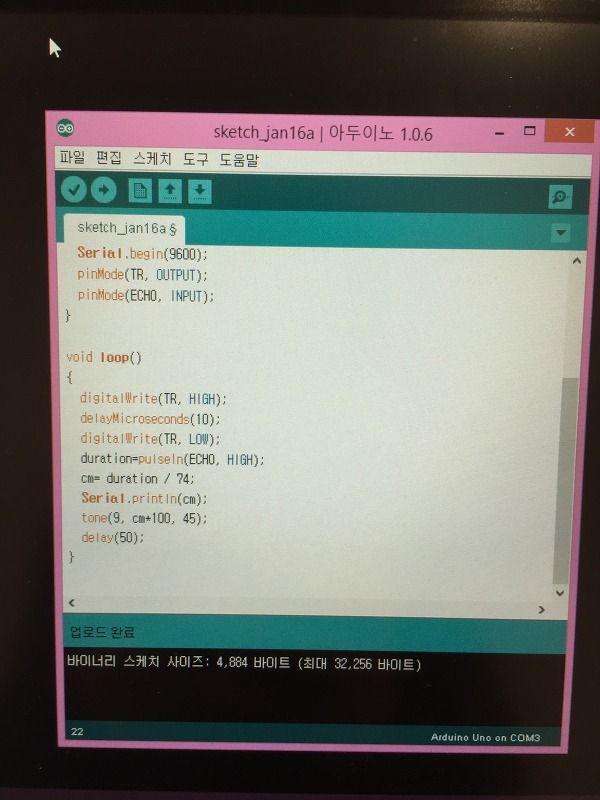Click the vertical scrollbar thumb
Screen dimensions: 600x800
tap(565, 482)
